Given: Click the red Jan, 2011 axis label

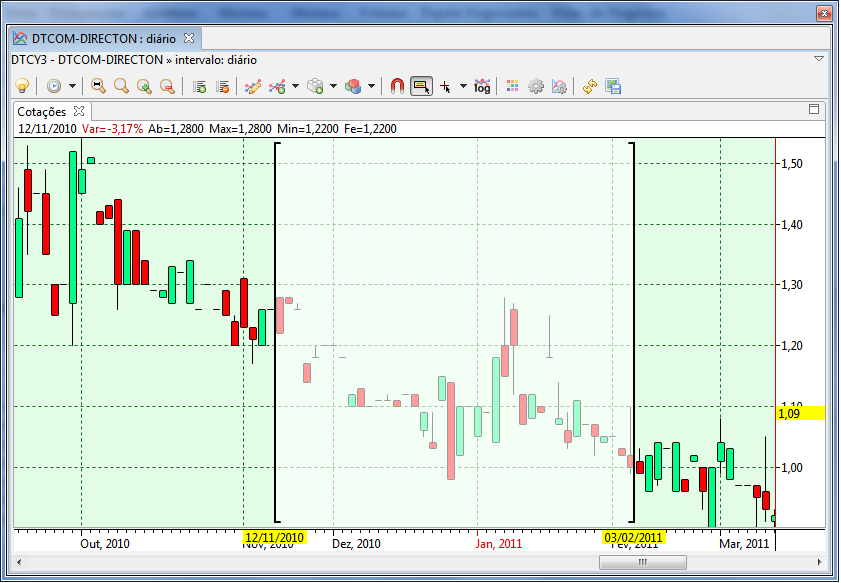Looking at the screenshot, I should (499, 543).
